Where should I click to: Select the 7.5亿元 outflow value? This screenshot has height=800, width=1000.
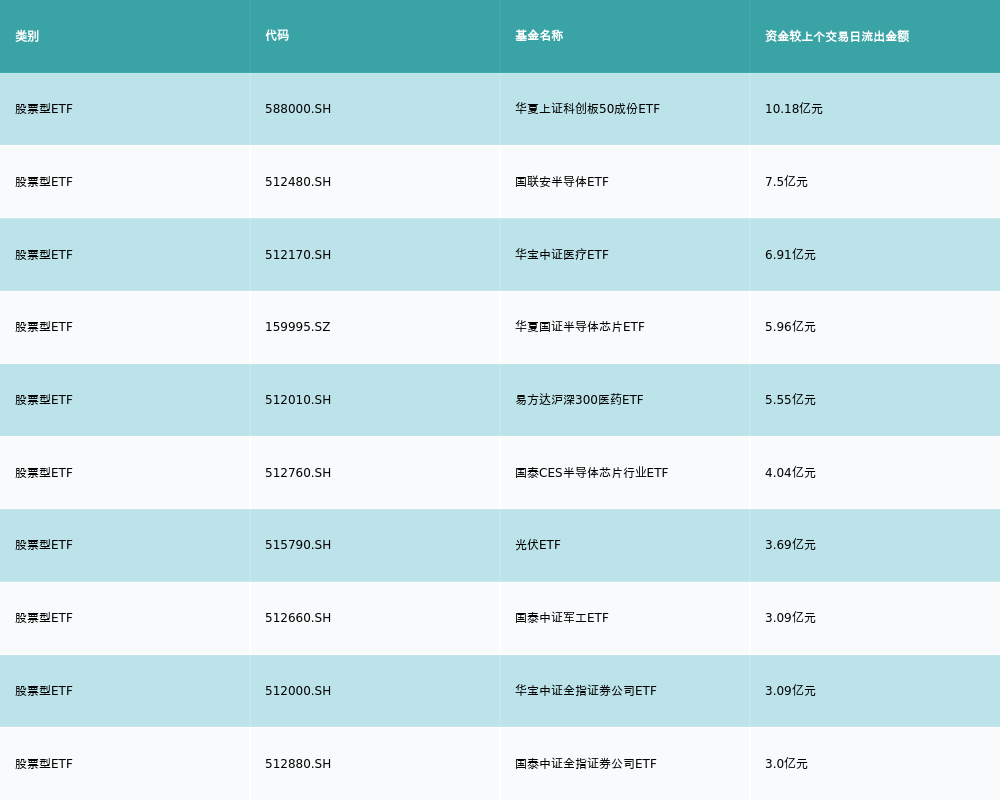(786, 182)
